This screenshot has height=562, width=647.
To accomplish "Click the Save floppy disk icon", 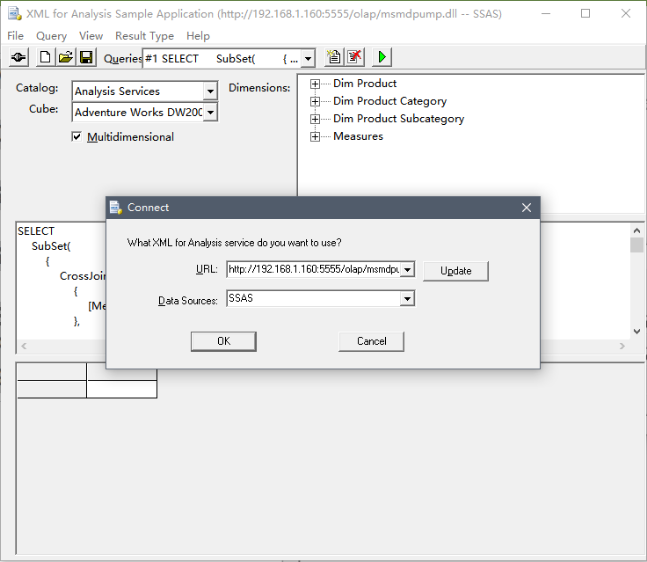I will coord(85,58).
